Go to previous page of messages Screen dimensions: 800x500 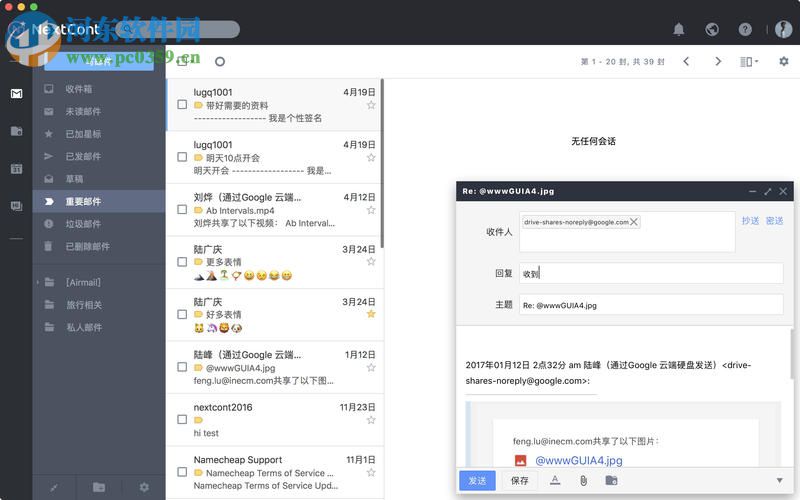coord(686,62)
